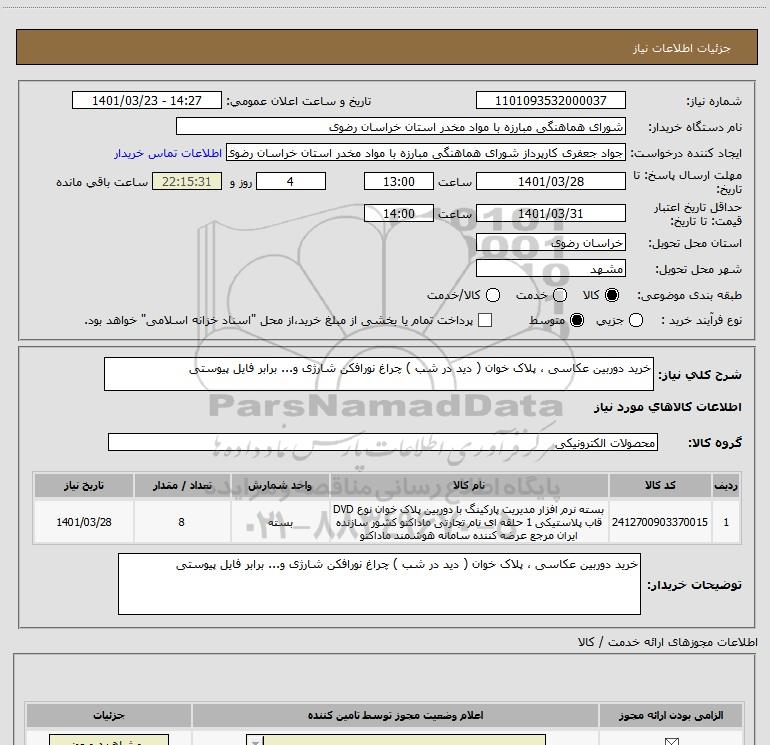The image size is (770, 745).
Task: Click اطلاعات مجوزهای ارائه خدمت / کالا heading
Action: [667, 642]
